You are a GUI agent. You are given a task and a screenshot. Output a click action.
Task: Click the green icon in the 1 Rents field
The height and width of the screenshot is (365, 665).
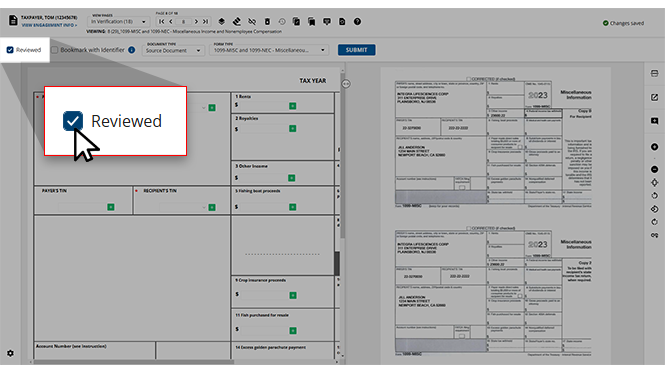tap(293, 106)
